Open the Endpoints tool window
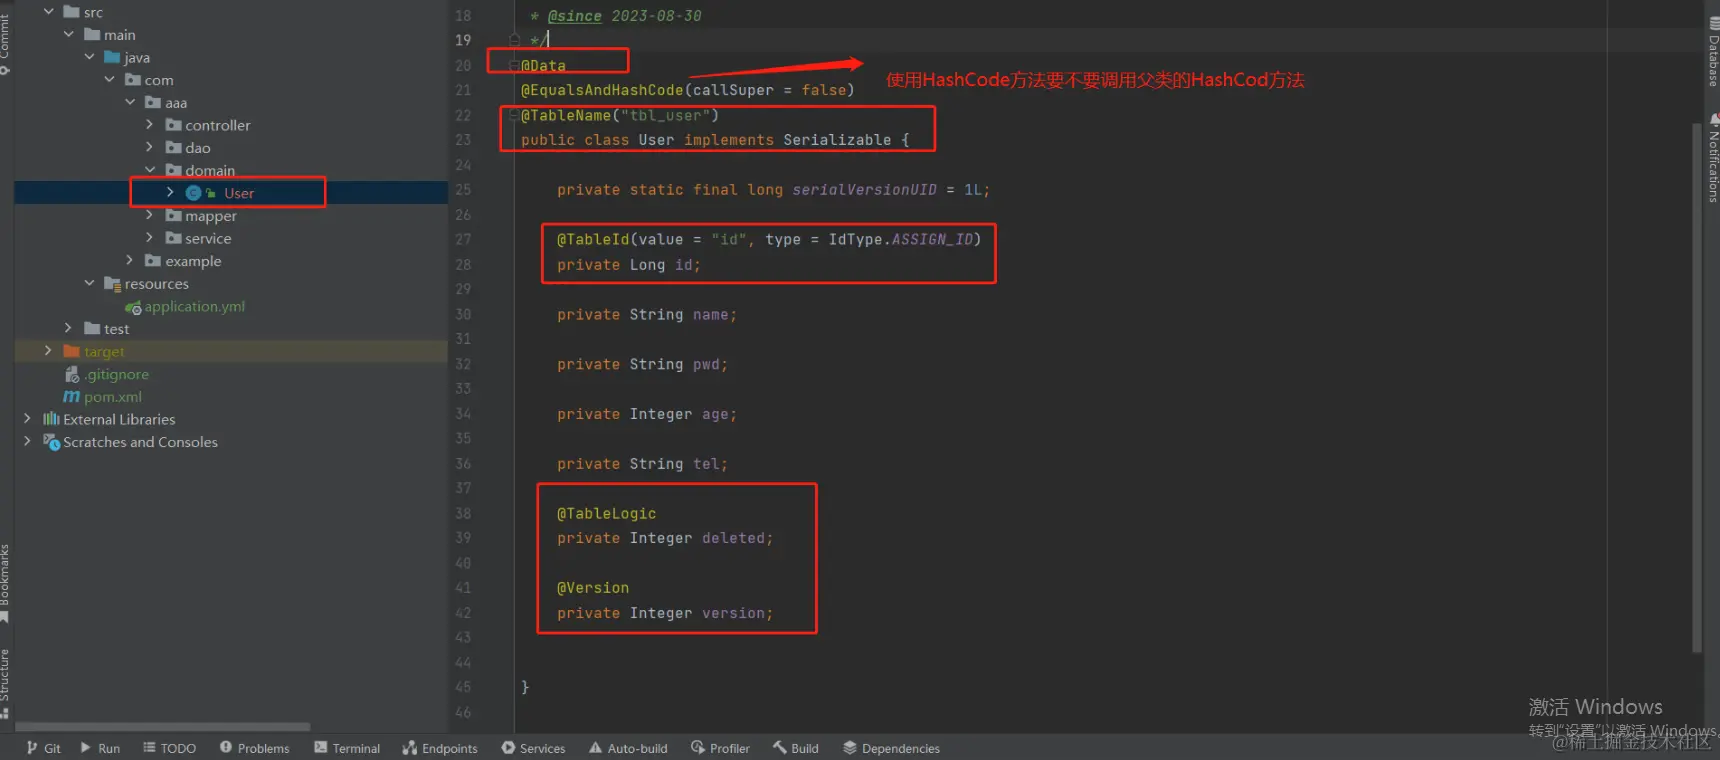 (440, 748)
